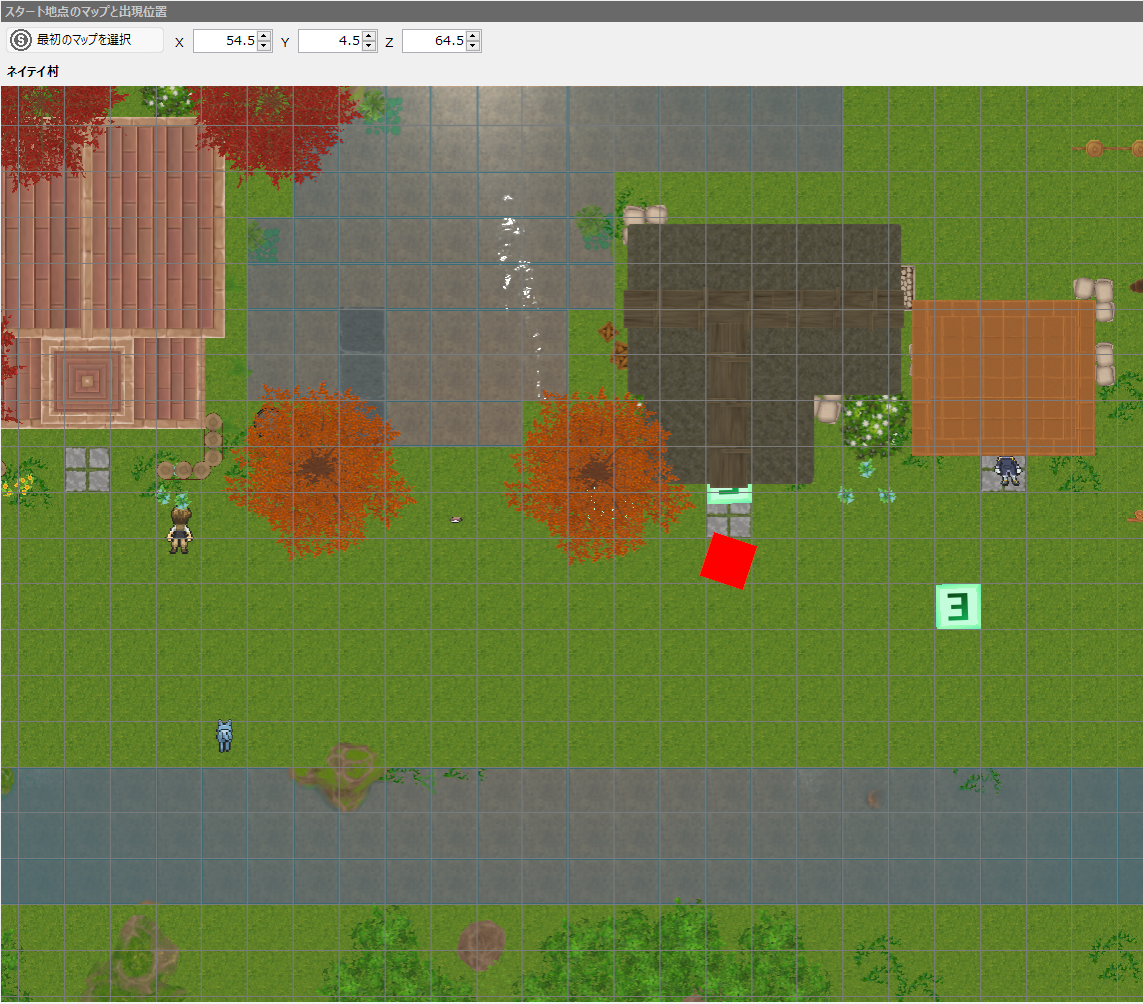The width and height of the screenshot is (1143, 1004).
Task: Click the Z coordinate input field
Action: click(x=433, y=41)
